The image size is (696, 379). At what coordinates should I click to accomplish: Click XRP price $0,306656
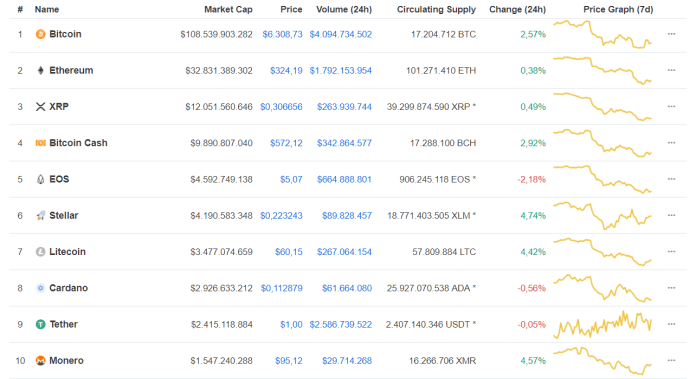(281, 107)
